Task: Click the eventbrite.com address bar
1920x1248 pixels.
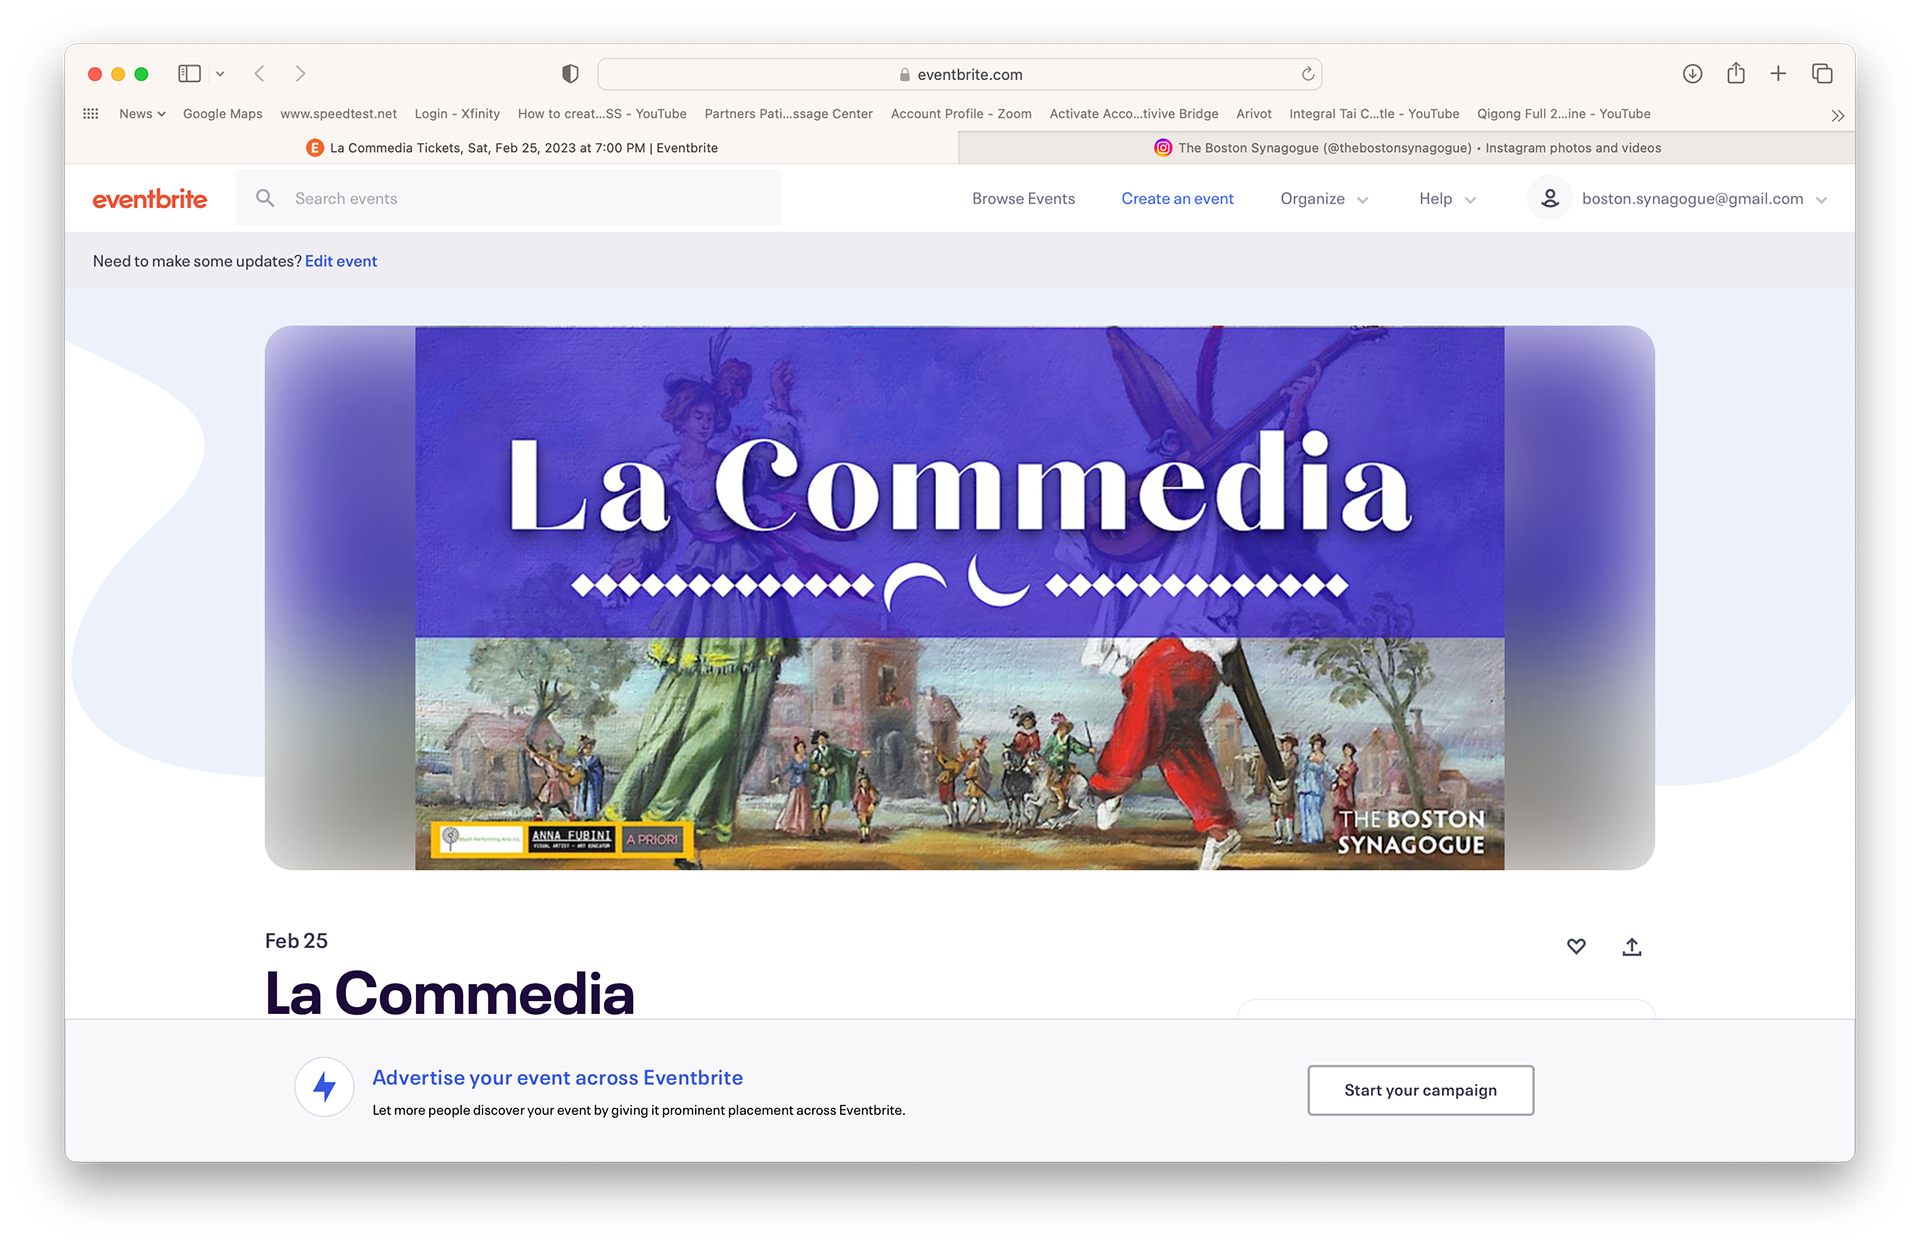Action: point(959,74)
